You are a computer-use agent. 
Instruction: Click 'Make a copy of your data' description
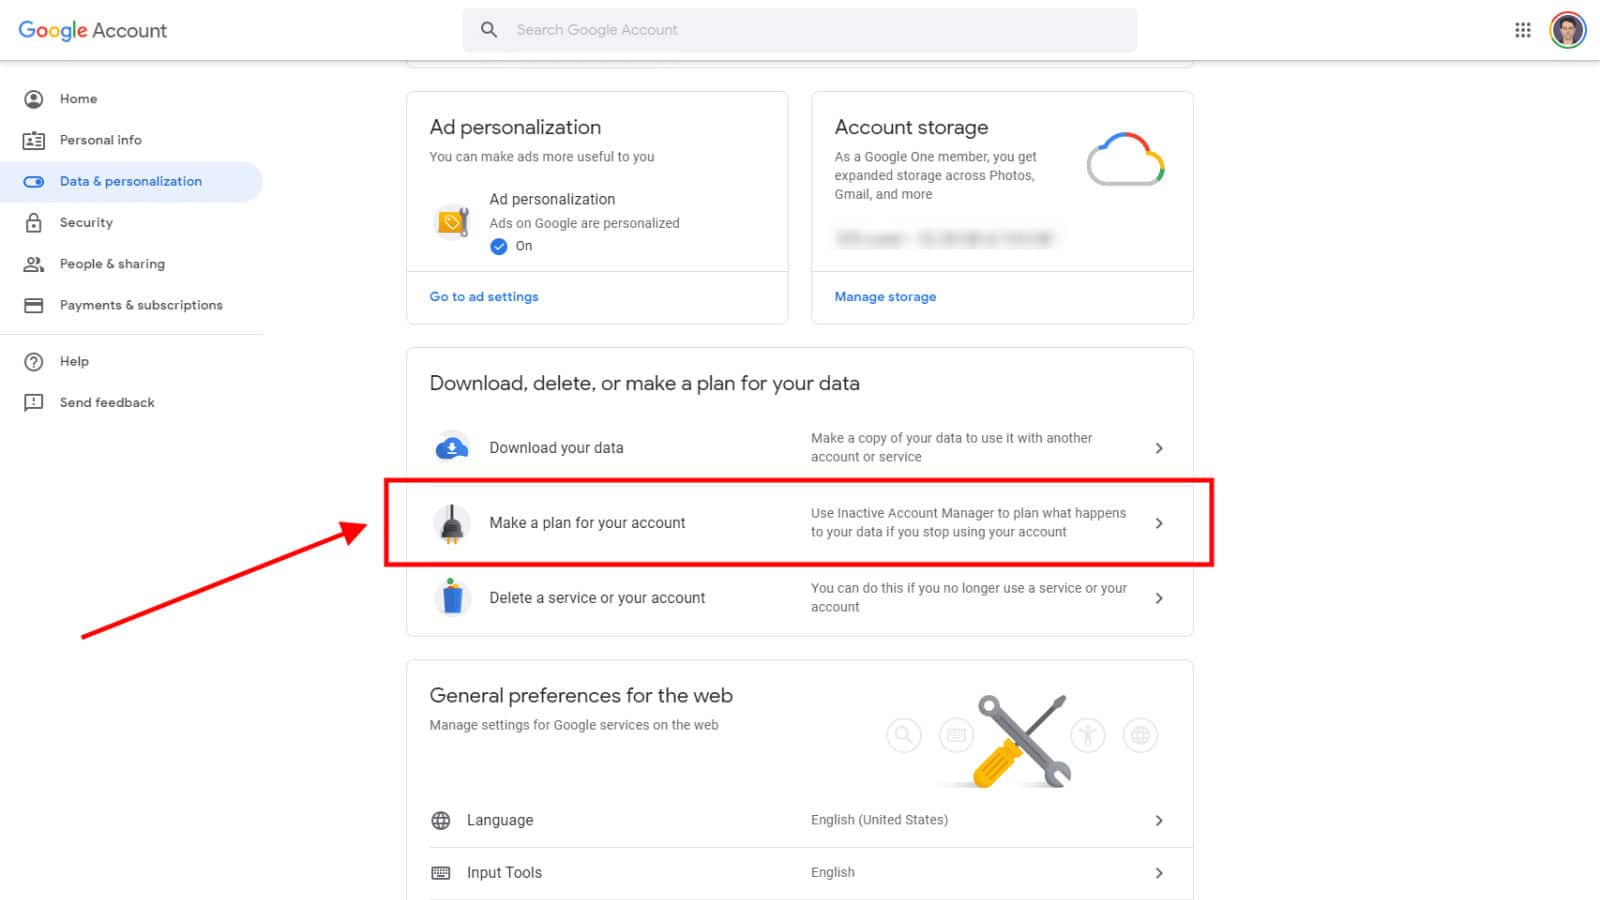click(x=951, y=447)
